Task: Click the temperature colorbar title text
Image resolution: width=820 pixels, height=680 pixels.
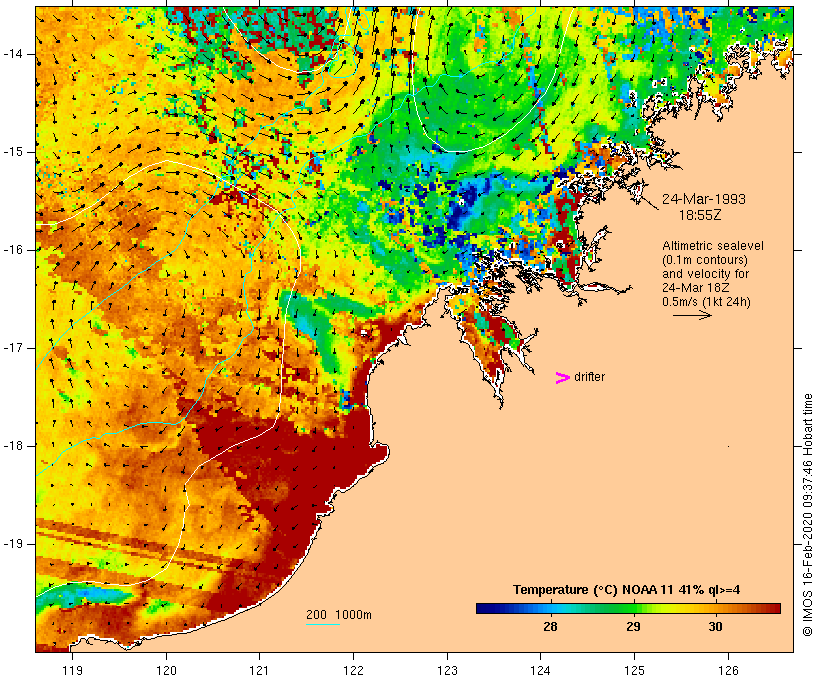Action: coord(627,590)
